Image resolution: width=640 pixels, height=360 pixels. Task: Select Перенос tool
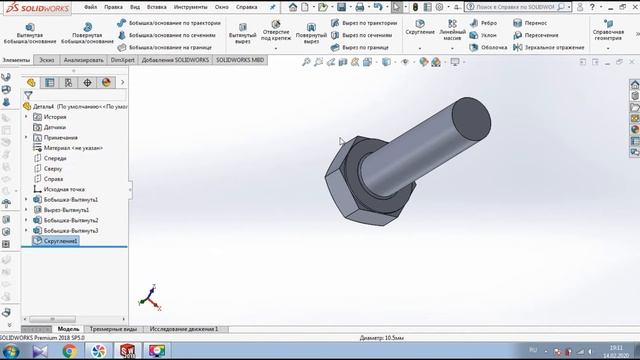(x=530, y=23)
